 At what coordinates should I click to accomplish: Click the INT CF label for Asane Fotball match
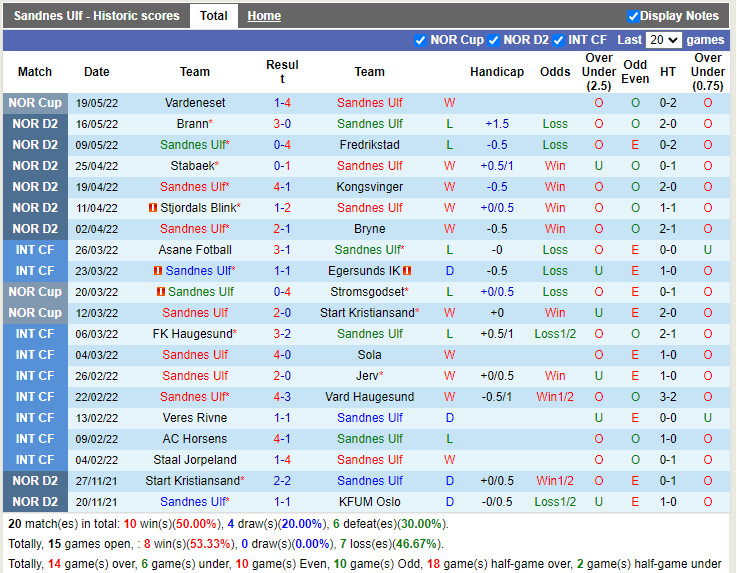[35, 250]
